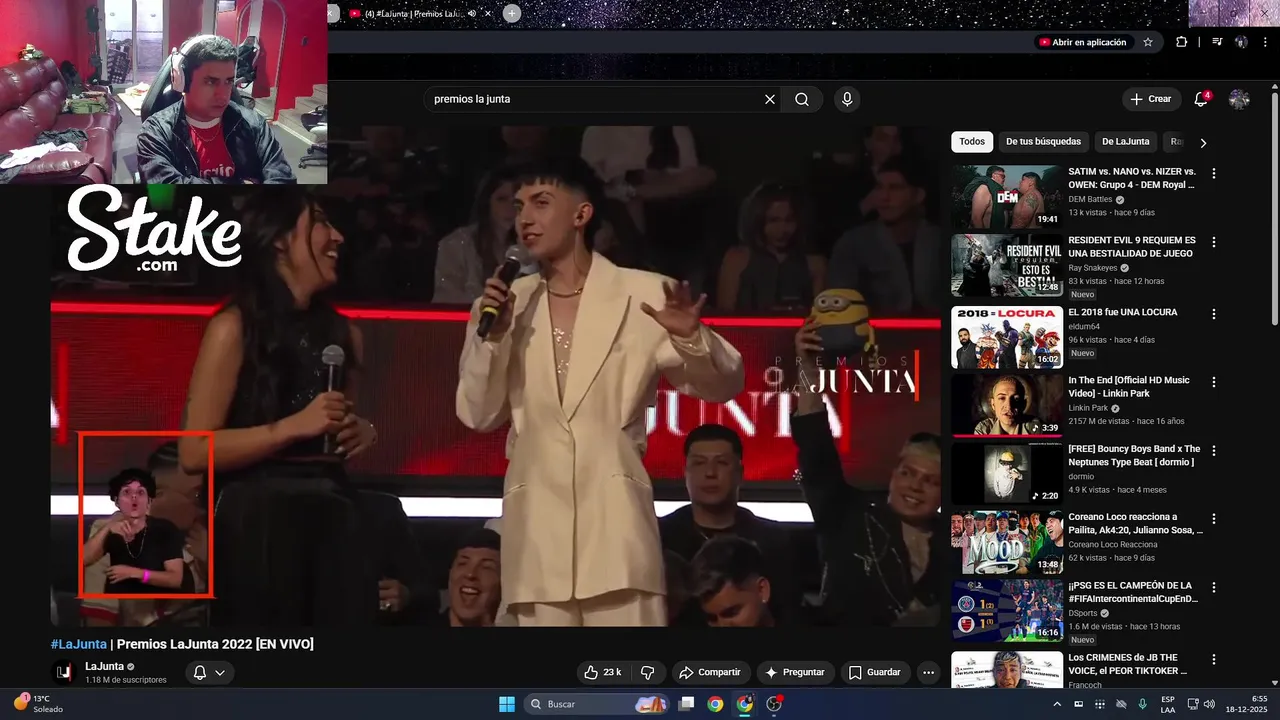Open the YouTube account avatar menu

click(1239, 99)
